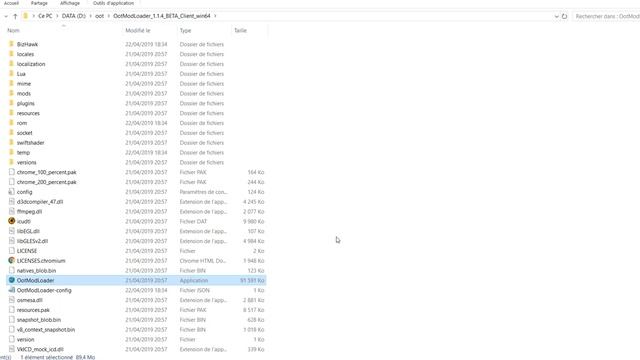Select file name 'v8_context_snapshot.bin'

[x=46, y=329]
